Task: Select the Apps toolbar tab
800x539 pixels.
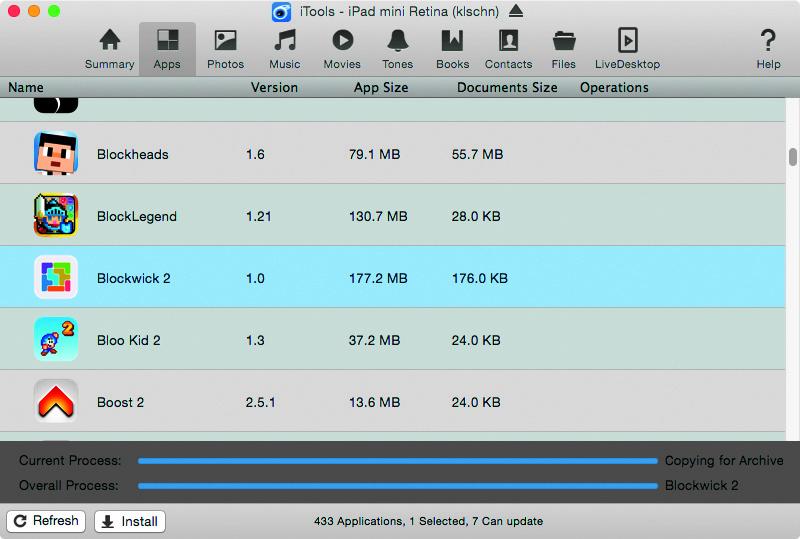Action: pos(167,50)
